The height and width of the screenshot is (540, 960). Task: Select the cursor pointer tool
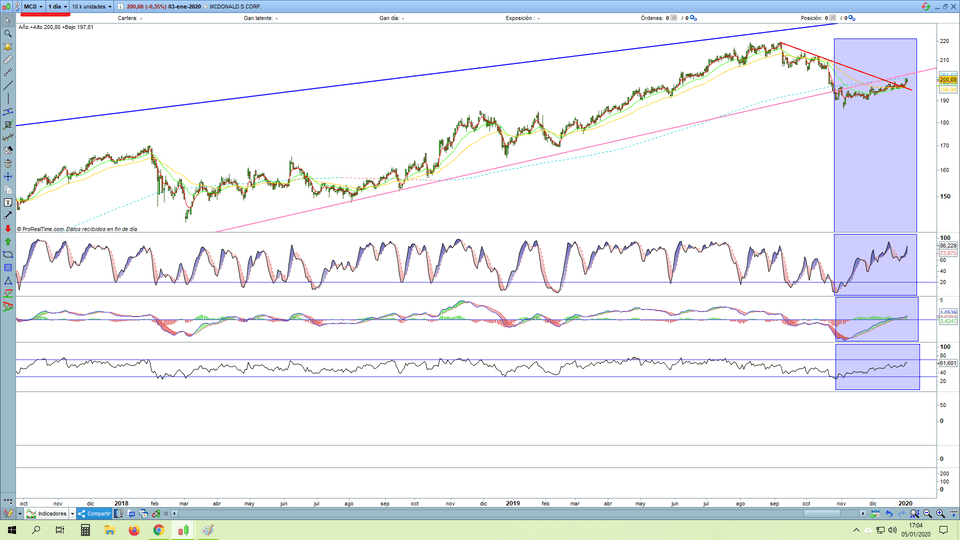click(7, 20)
